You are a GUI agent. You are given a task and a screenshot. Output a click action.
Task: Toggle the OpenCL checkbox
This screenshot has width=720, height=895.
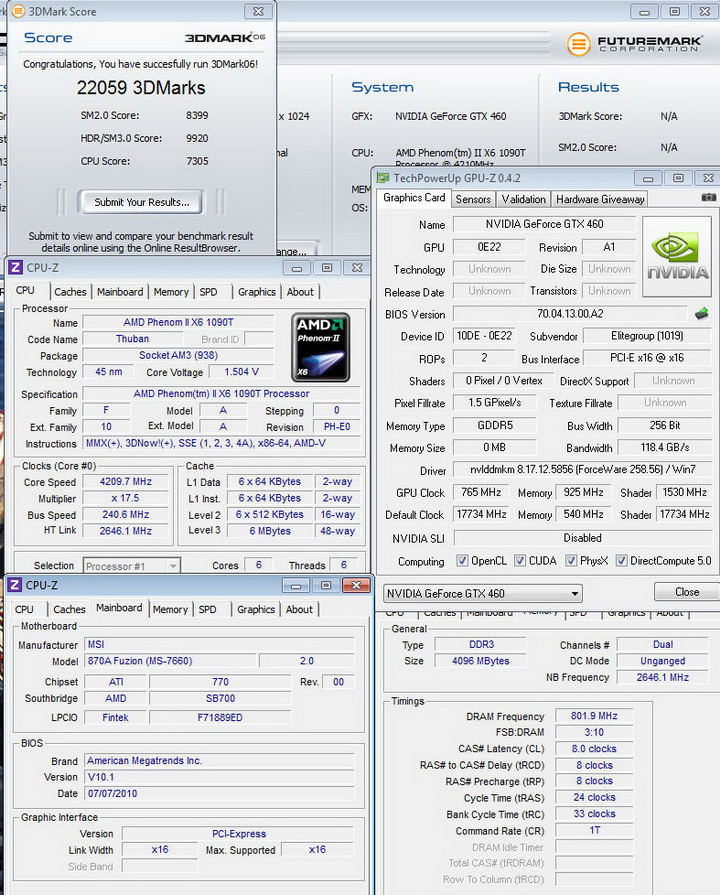pos(462,561)
